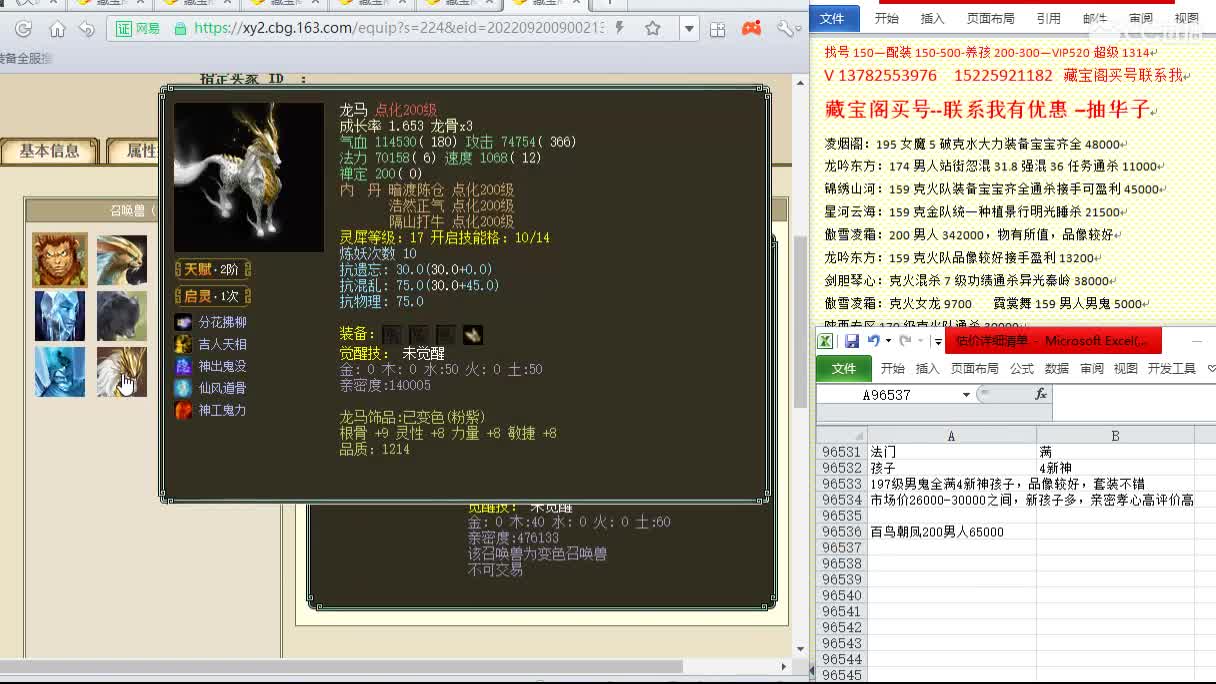
Task: Click the Excel cell containing 法门
Action: click(x=951, y=452)
